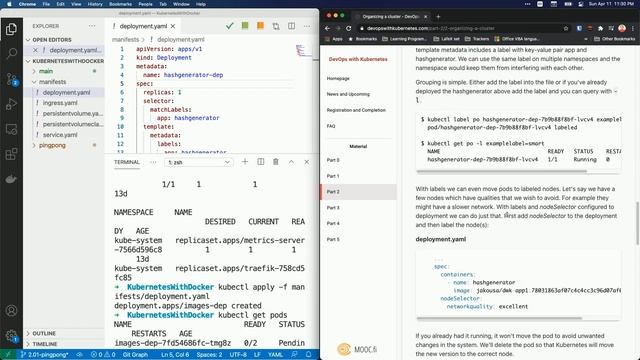Open editor More Actions ellipsis

coord(307,26)
